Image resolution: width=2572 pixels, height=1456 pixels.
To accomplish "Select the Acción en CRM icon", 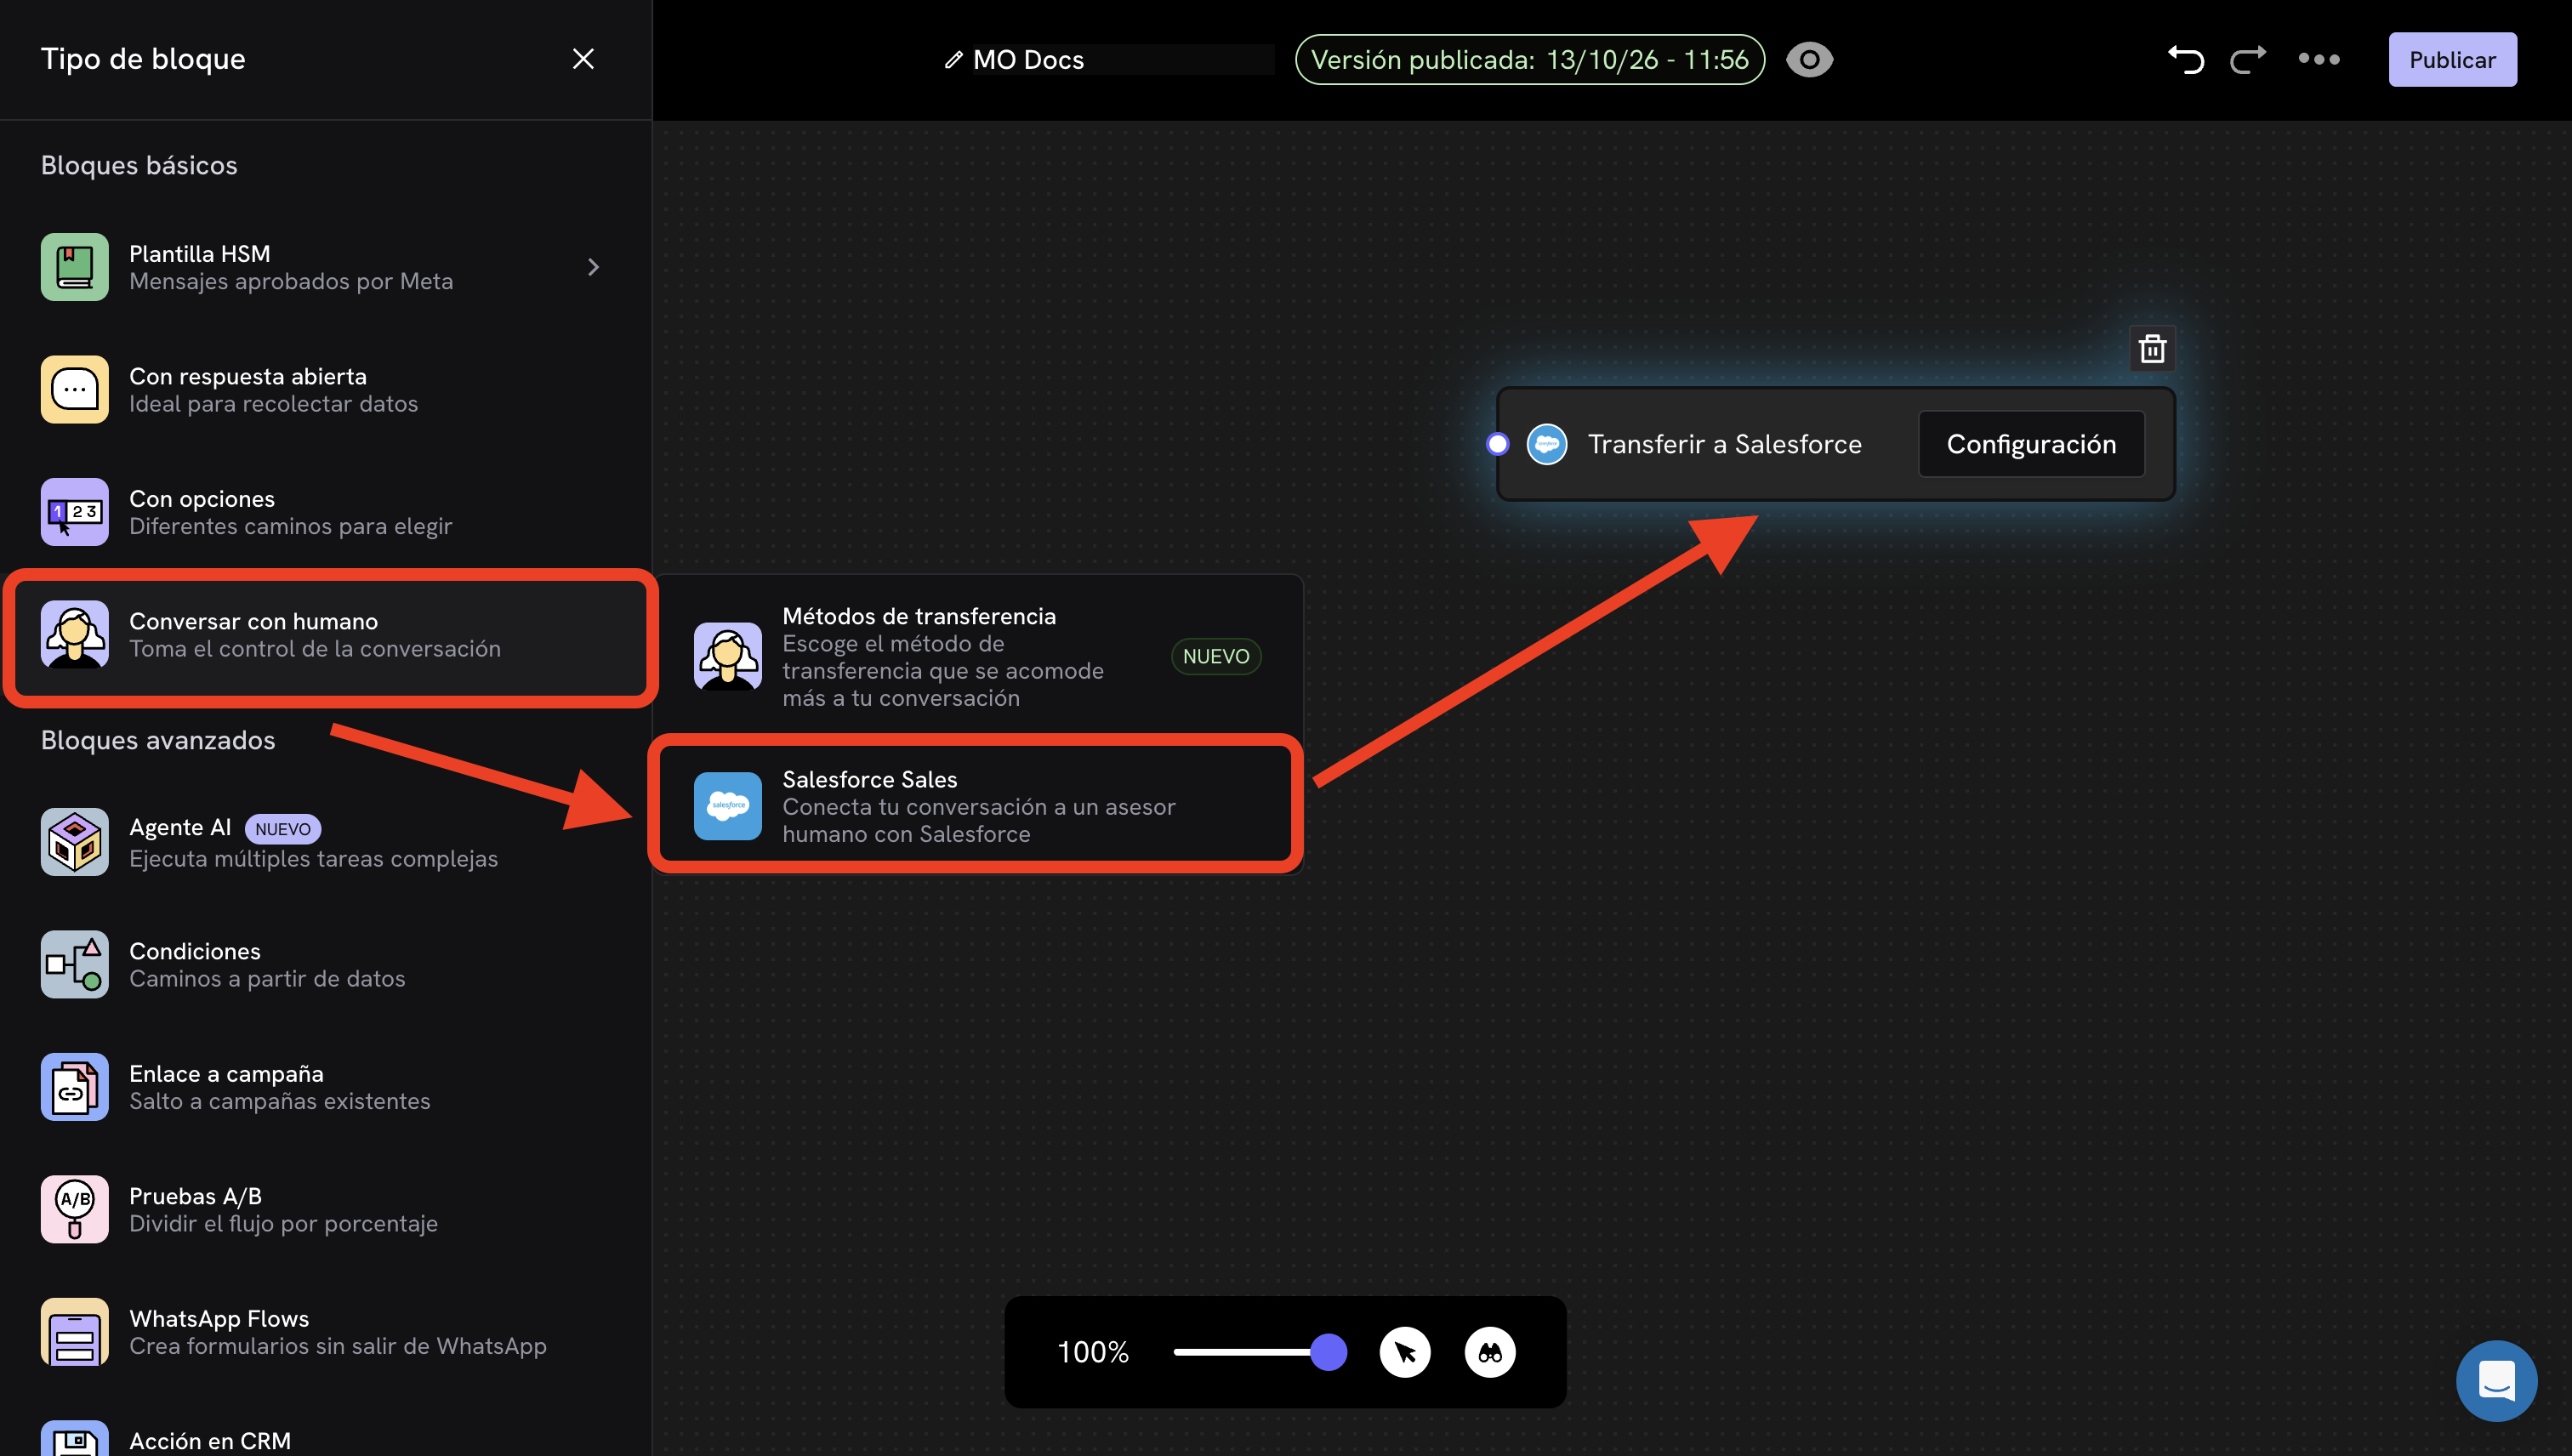I will [x=75, y=1440].
